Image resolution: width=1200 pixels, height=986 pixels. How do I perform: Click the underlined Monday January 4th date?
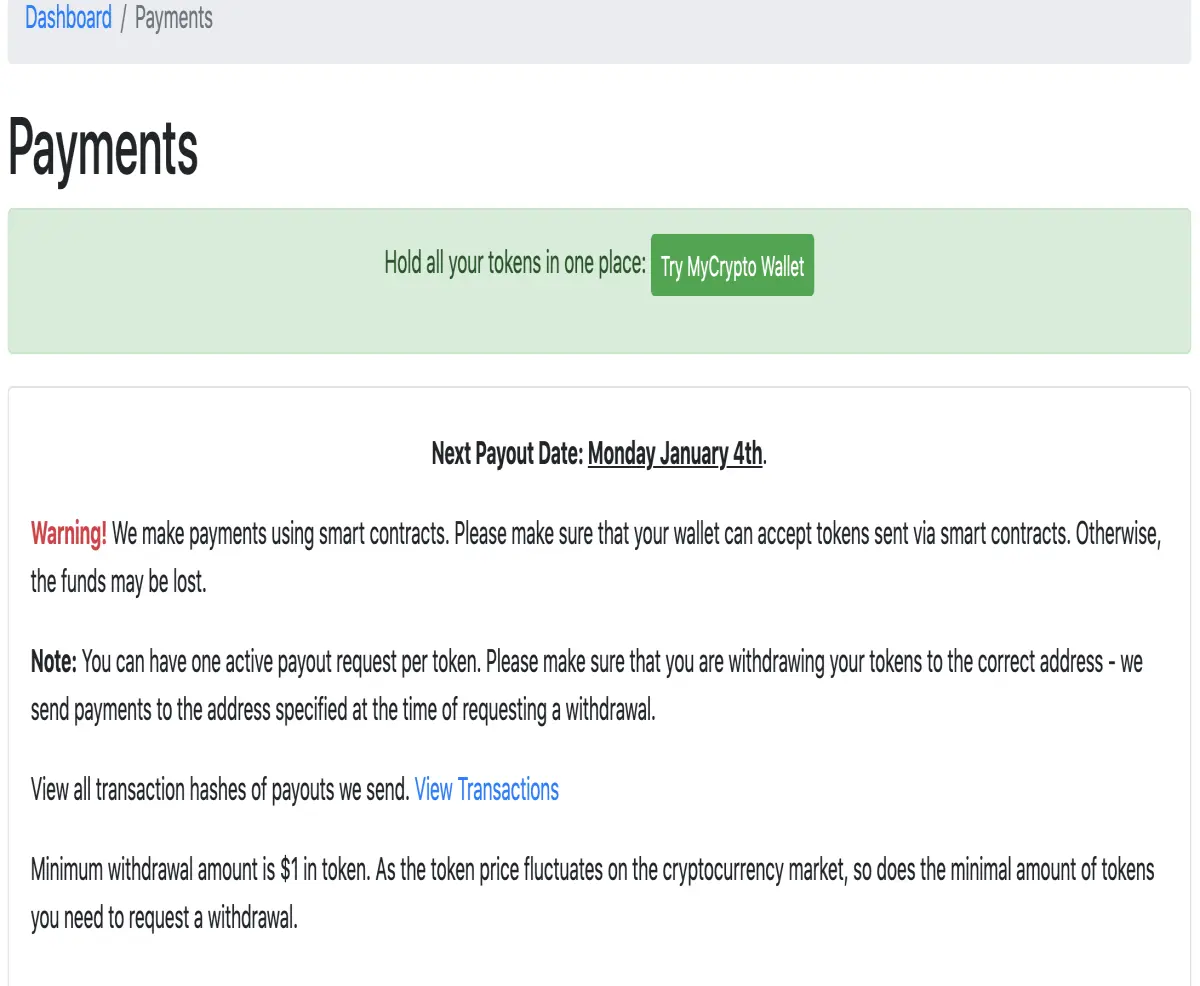coord(675,454)
